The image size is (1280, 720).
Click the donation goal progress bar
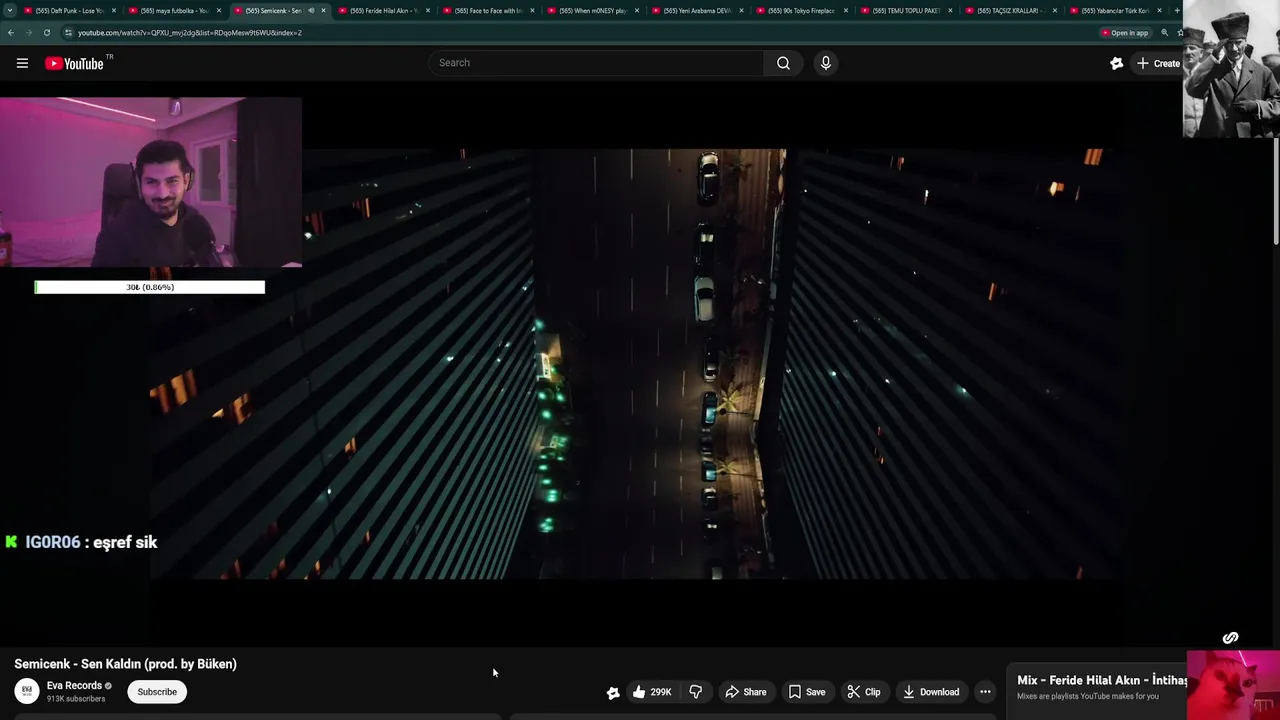150,287
